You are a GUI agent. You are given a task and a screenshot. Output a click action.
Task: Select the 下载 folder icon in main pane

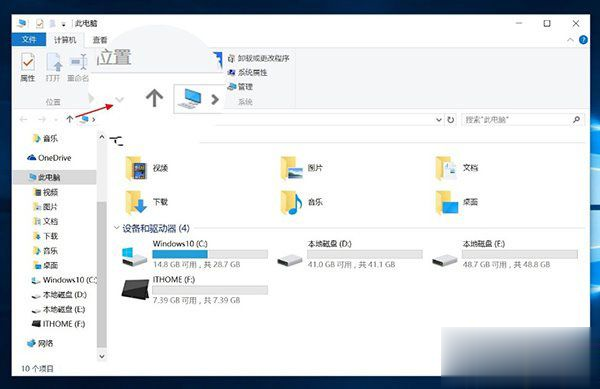(136, 202)
